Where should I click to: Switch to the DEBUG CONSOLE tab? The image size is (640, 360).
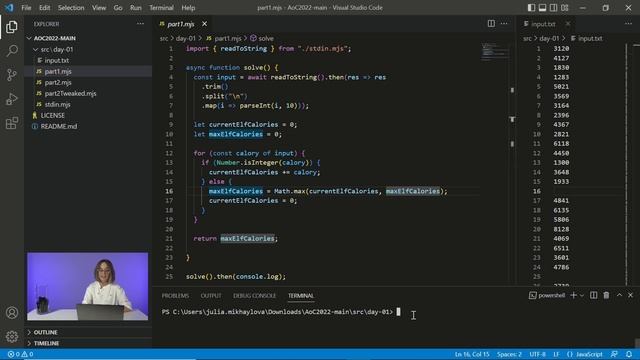coord(254,296)
